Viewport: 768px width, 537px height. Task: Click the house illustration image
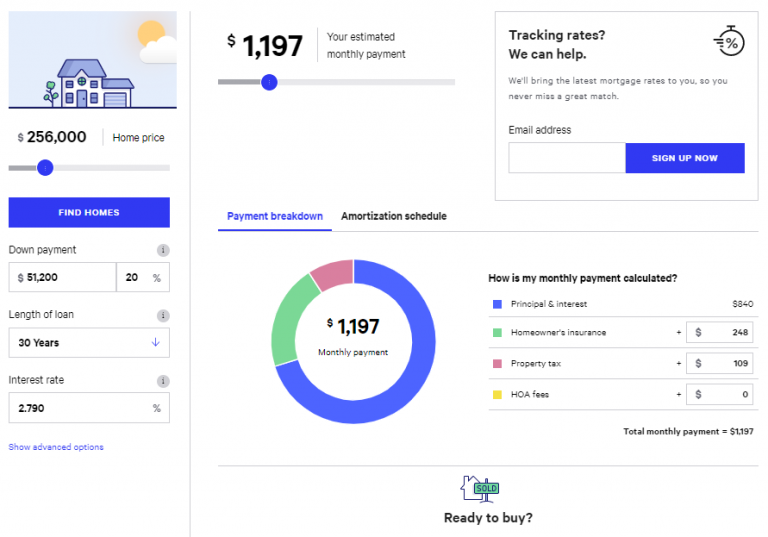(92, 60)
